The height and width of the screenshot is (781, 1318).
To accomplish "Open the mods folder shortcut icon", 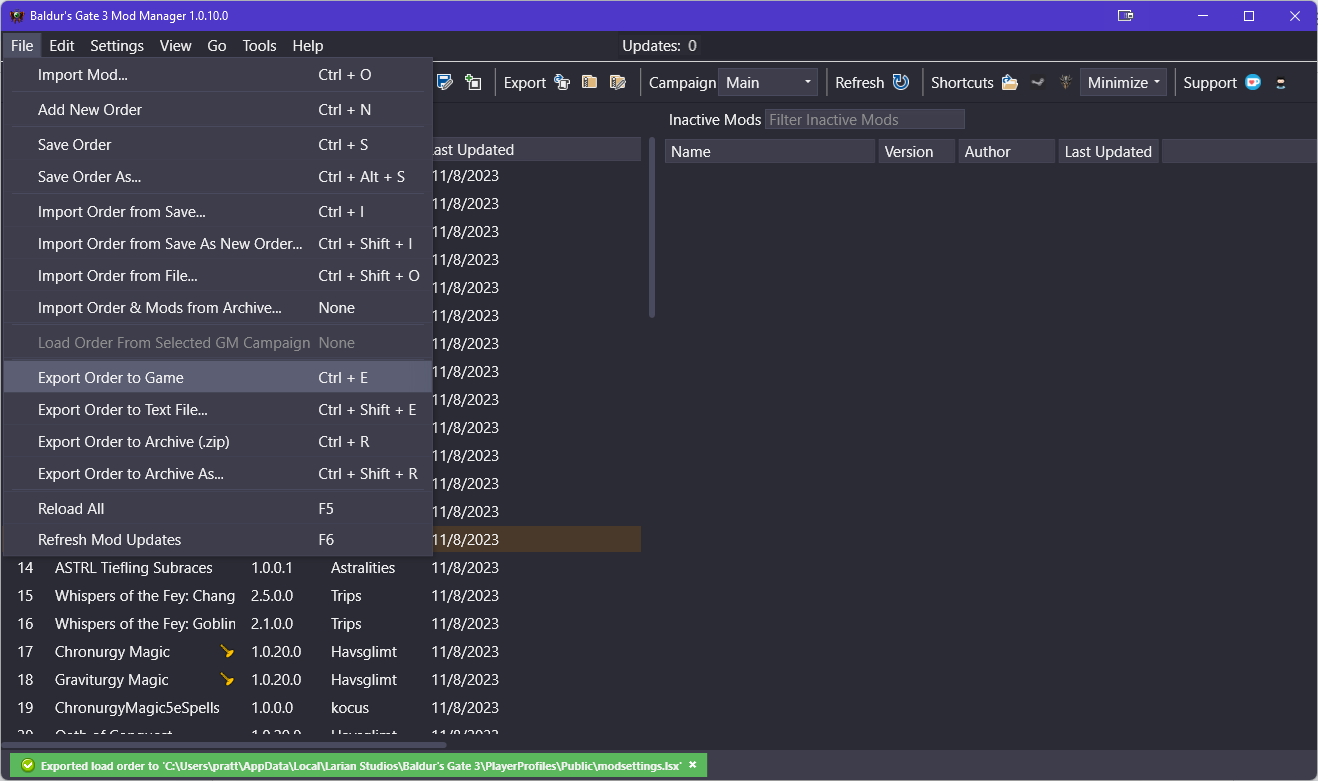I will tap(1010, 82).
